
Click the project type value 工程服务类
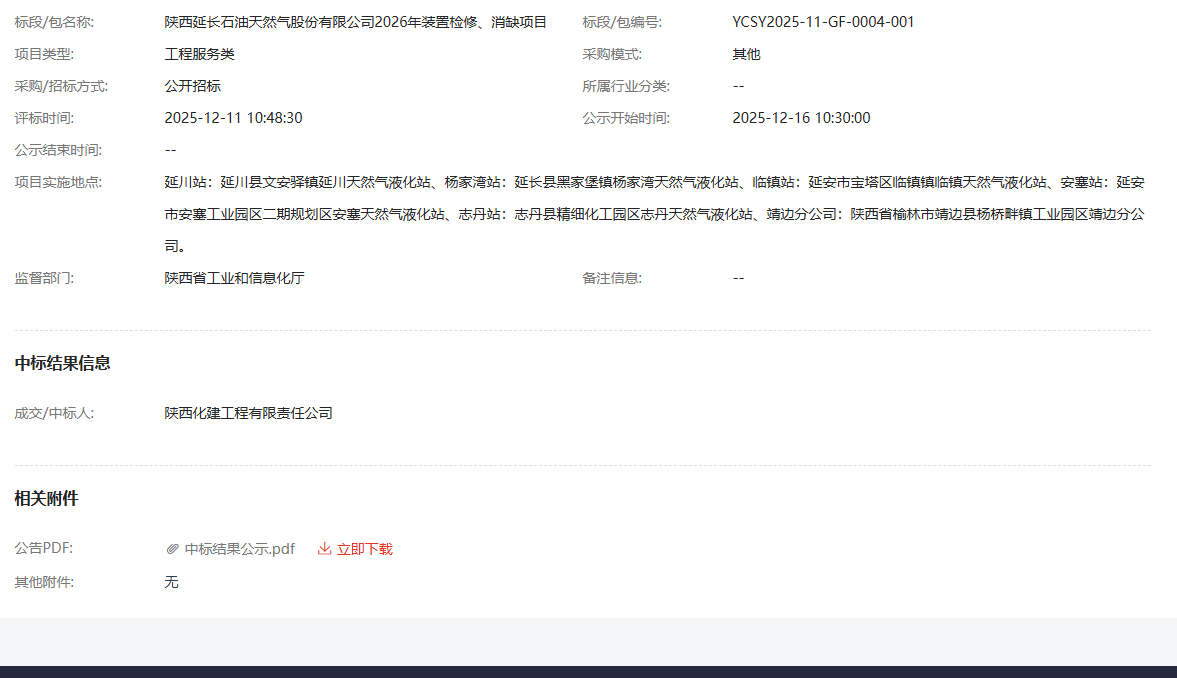tap(199, 54)
